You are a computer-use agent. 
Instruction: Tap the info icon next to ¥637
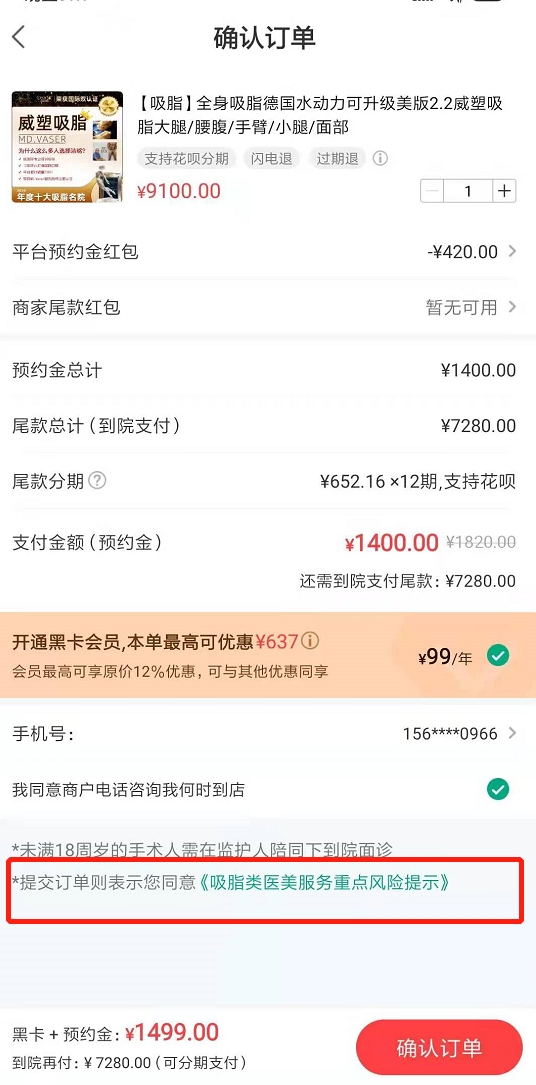pos(311,641)
